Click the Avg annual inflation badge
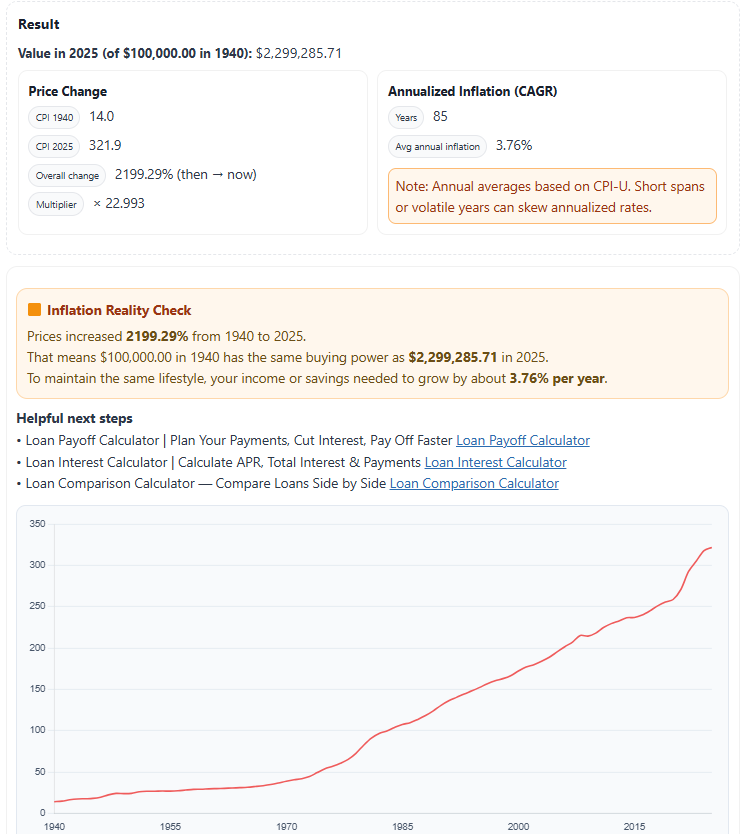The height and width of the screenshot is (839, 740). (x=437, y=146)
